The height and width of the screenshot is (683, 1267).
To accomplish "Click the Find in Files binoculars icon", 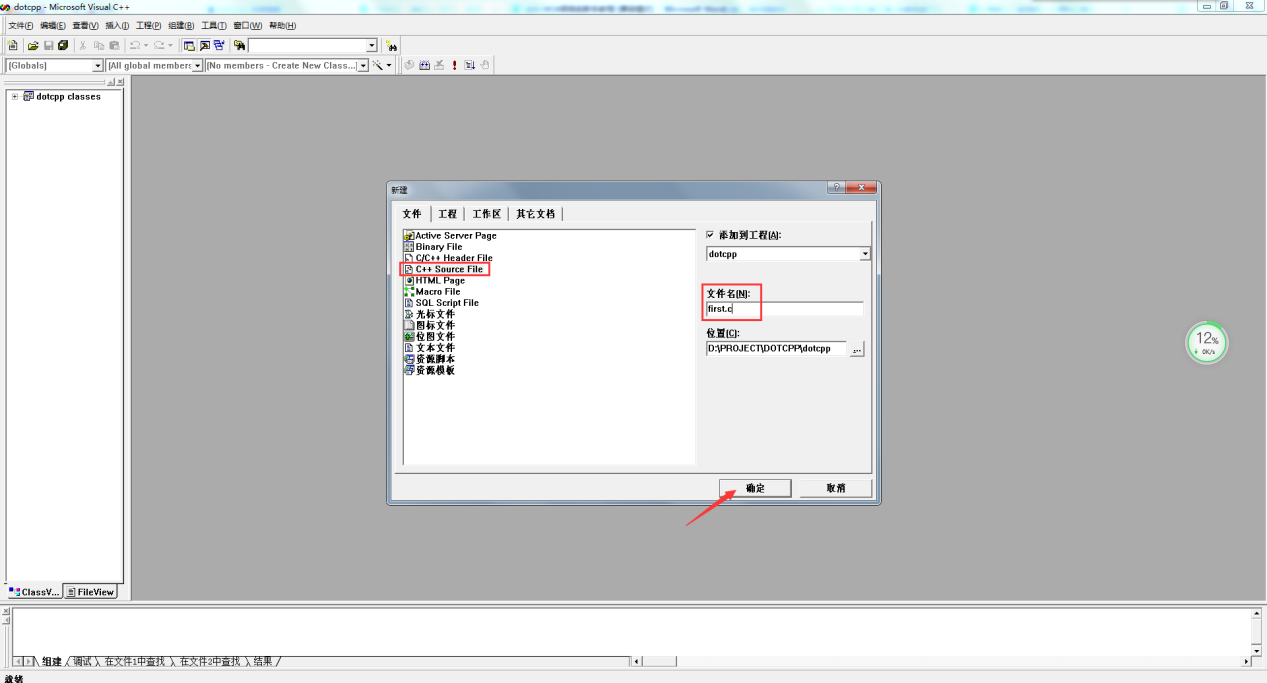I will (237, 45).
